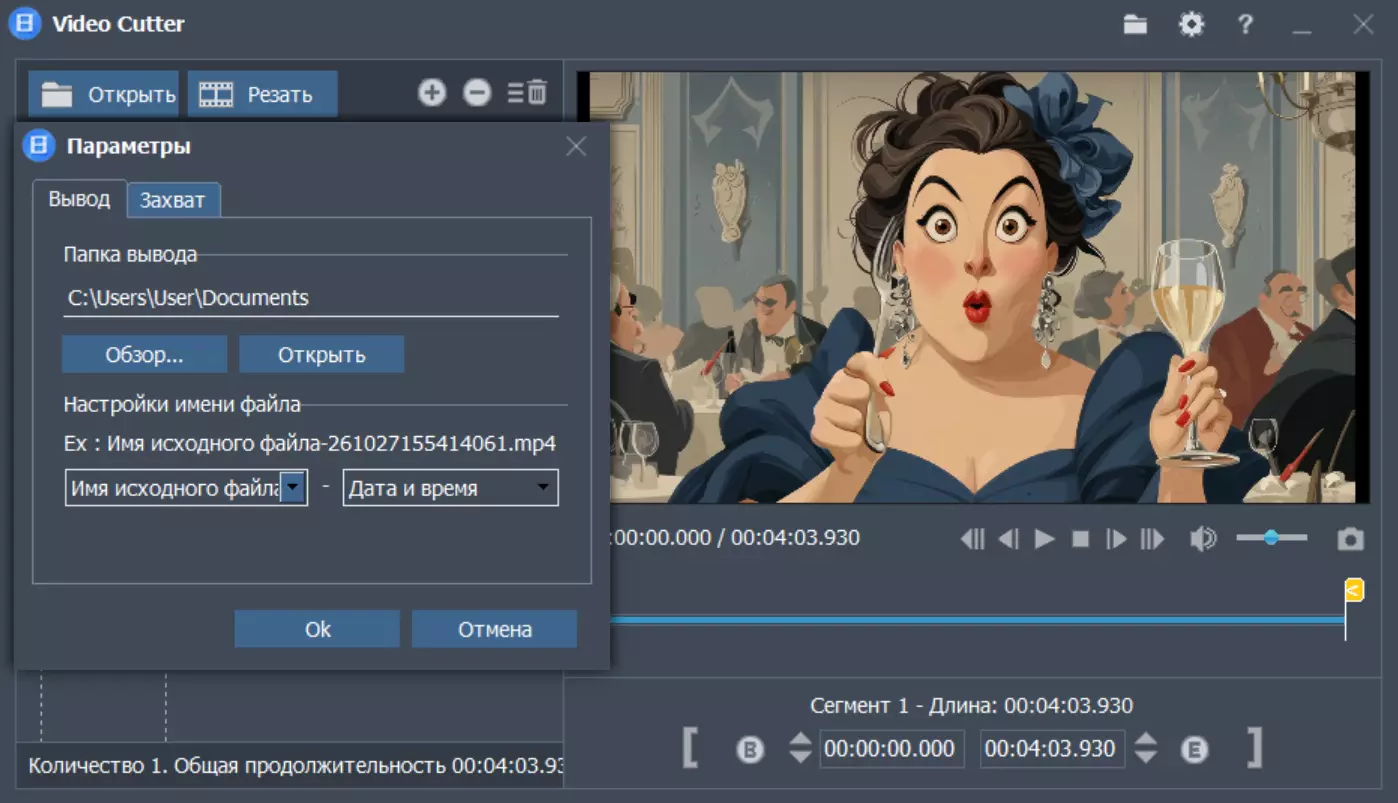Jump to next keyframe button

[1152, 539]
